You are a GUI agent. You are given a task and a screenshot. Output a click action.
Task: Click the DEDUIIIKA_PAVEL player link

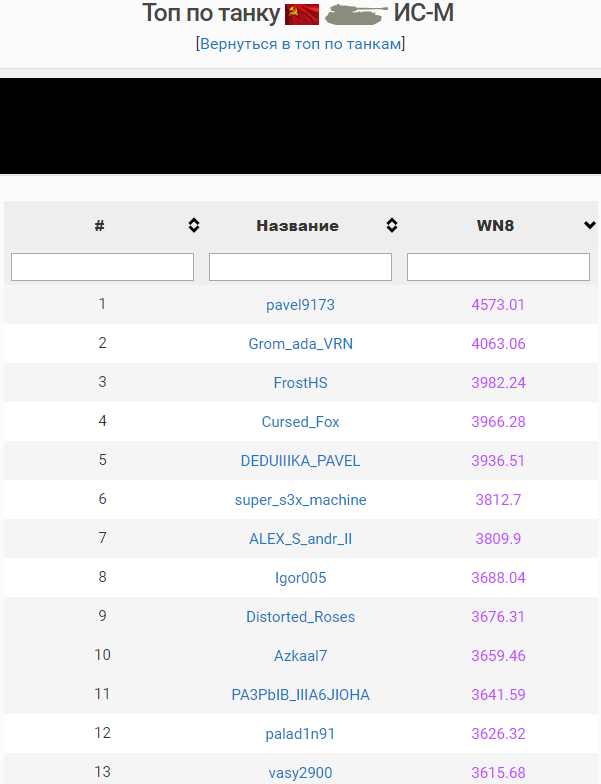pos(300,461)
